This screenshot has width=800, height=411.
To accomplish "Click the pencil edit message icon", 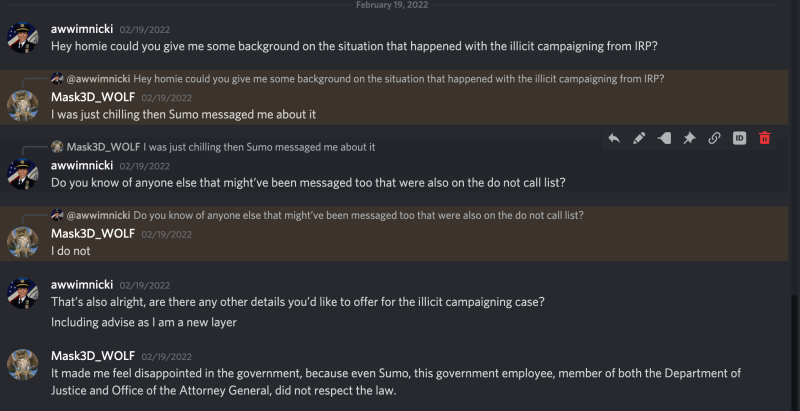I will pos(639,138).
